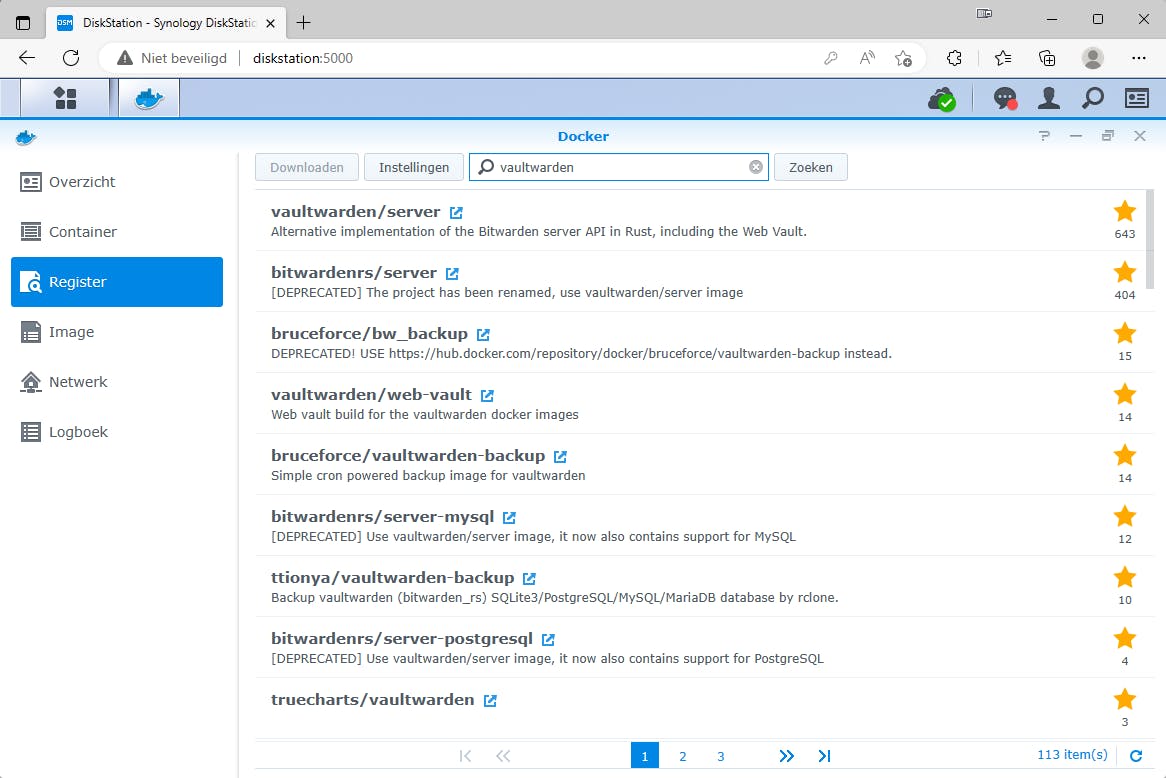Select results page 1
Image resolution: width=1166 pixels, height=778 pixels.
645,756
